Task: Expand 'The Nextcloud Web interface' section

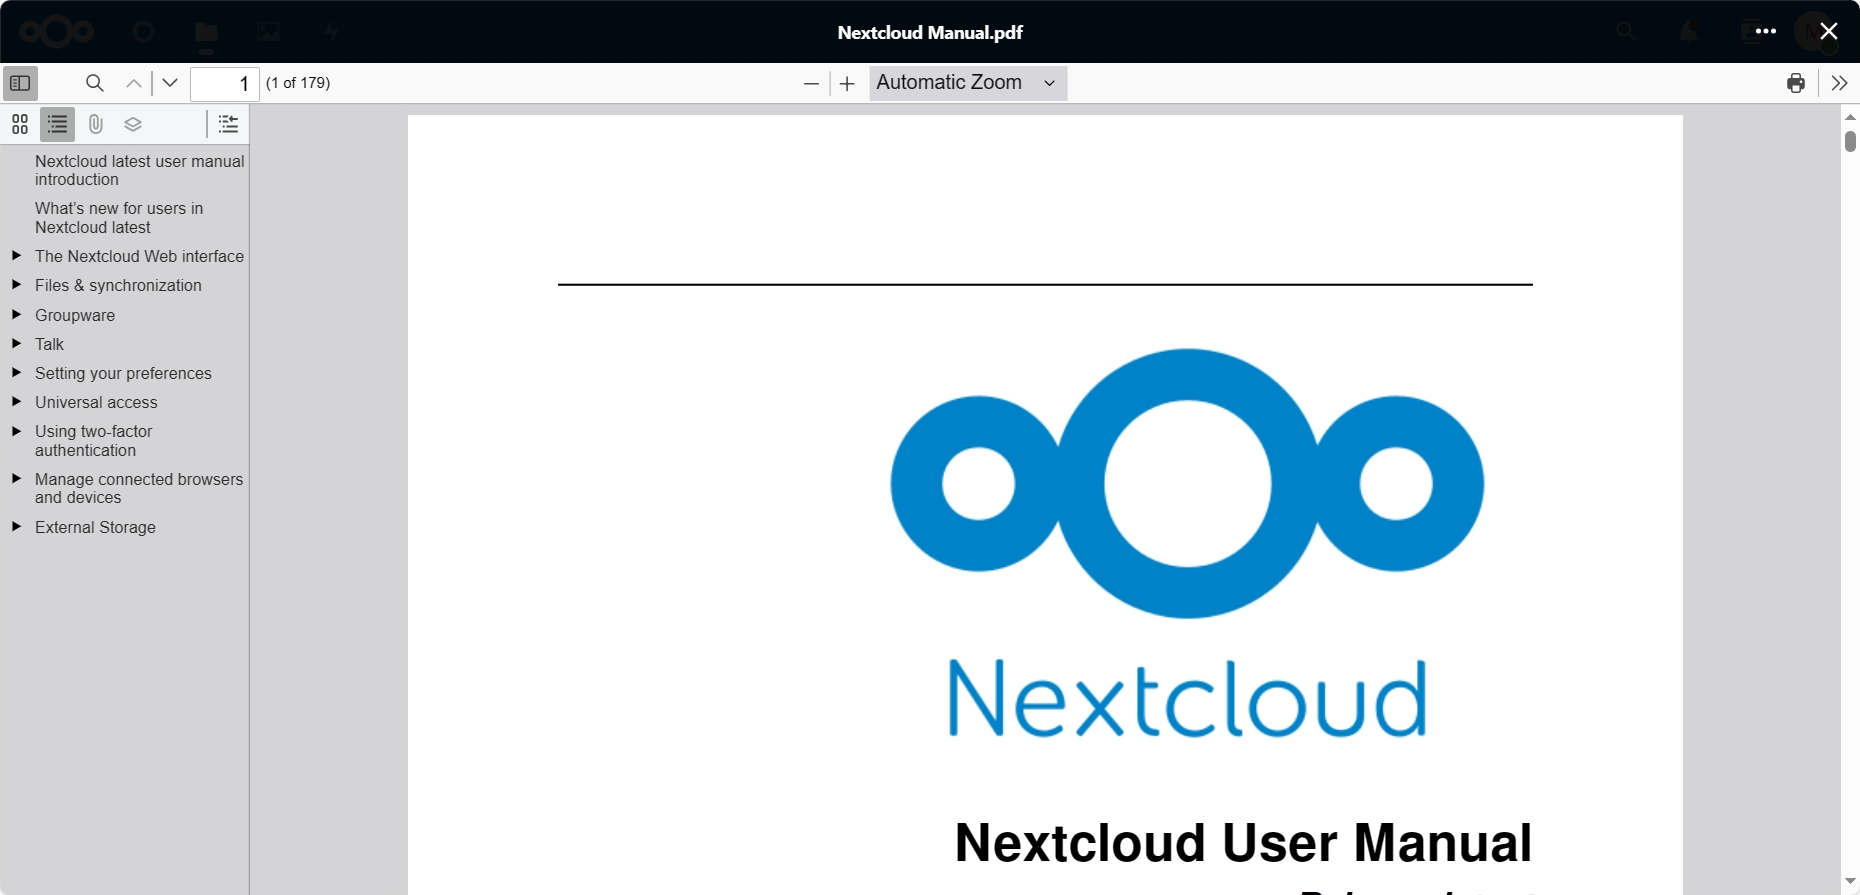Action: tap(16, 256)
